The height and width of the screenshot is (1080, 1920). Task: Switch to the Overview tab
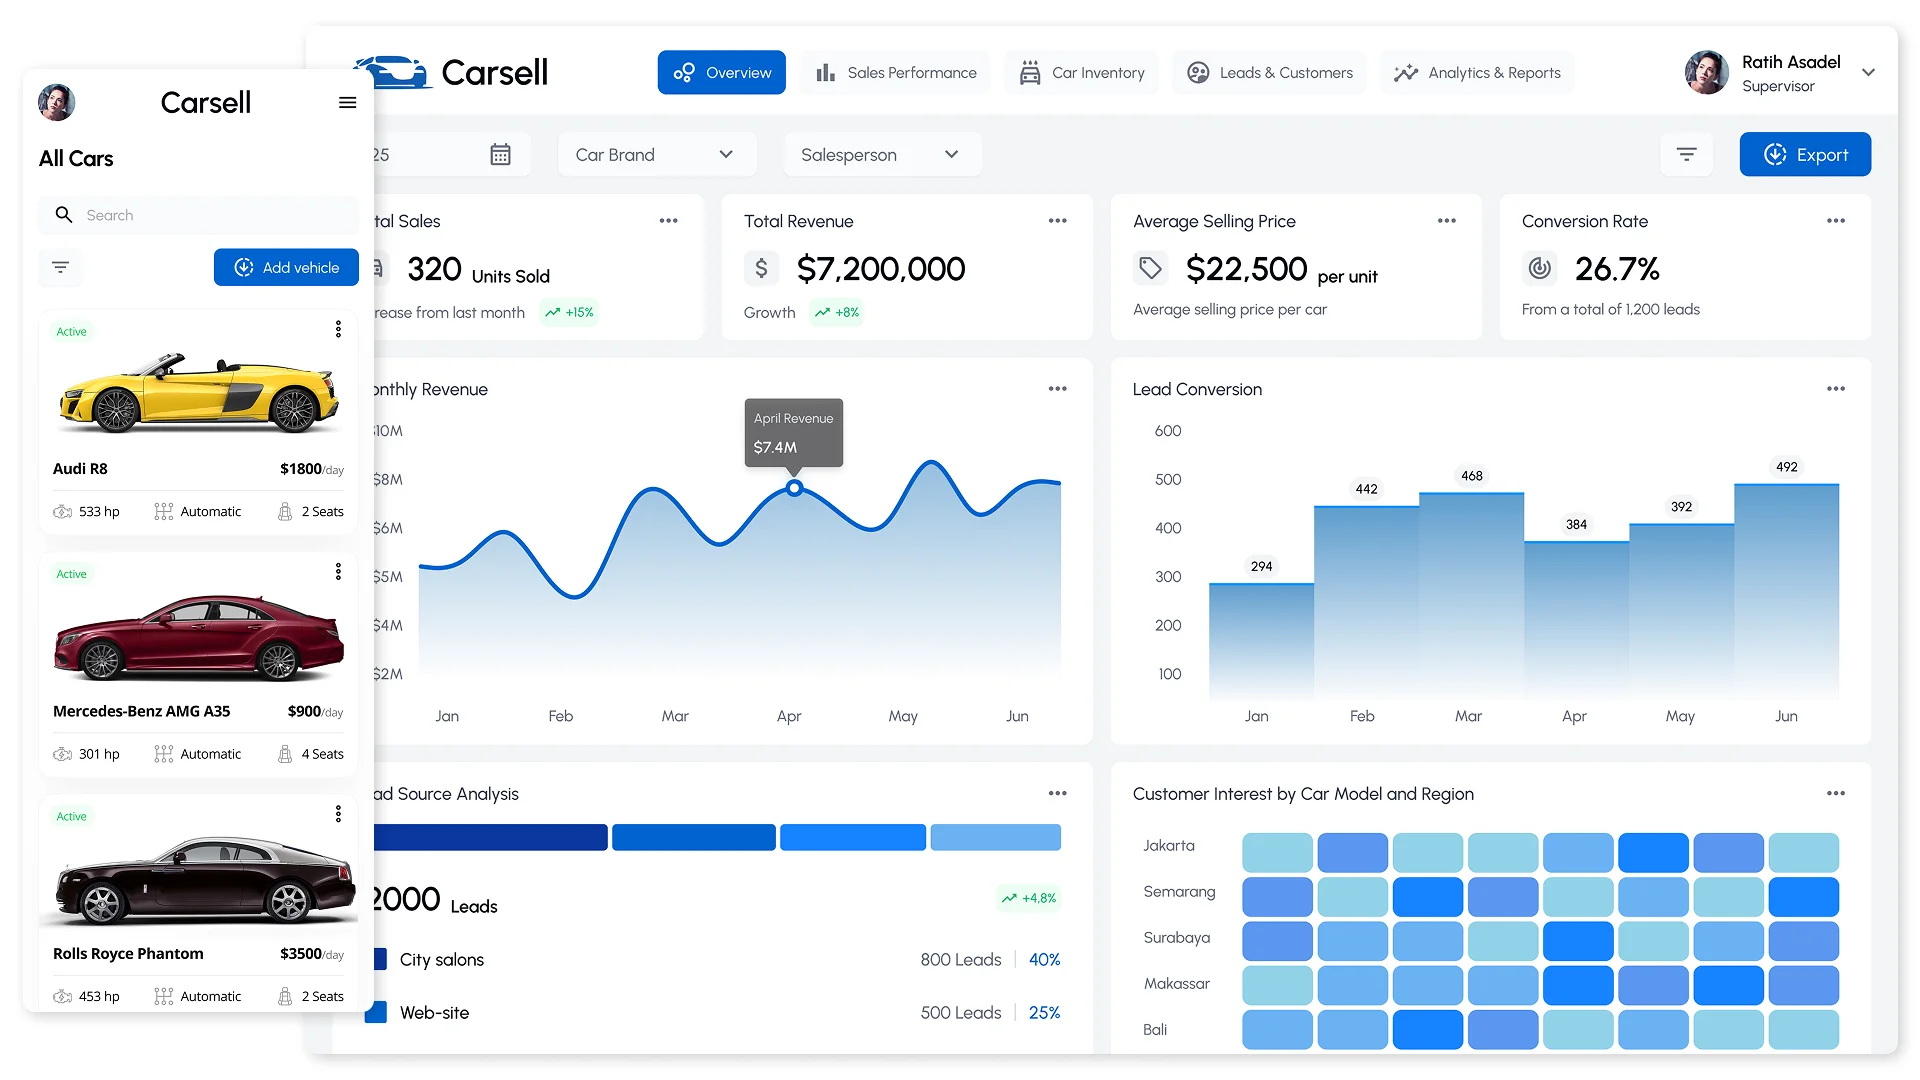721,72
